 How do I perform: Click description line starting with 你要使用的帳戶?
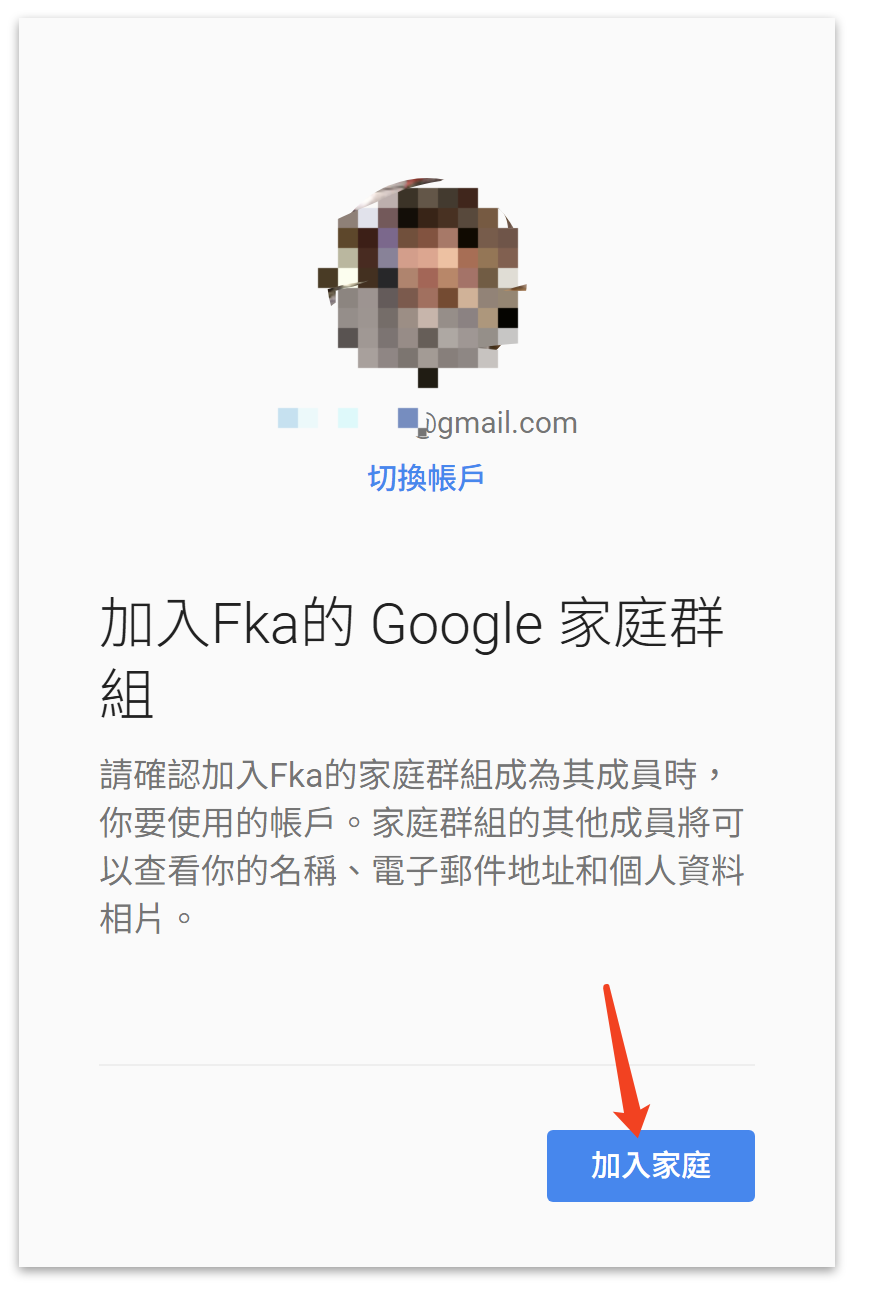[421, 823]
